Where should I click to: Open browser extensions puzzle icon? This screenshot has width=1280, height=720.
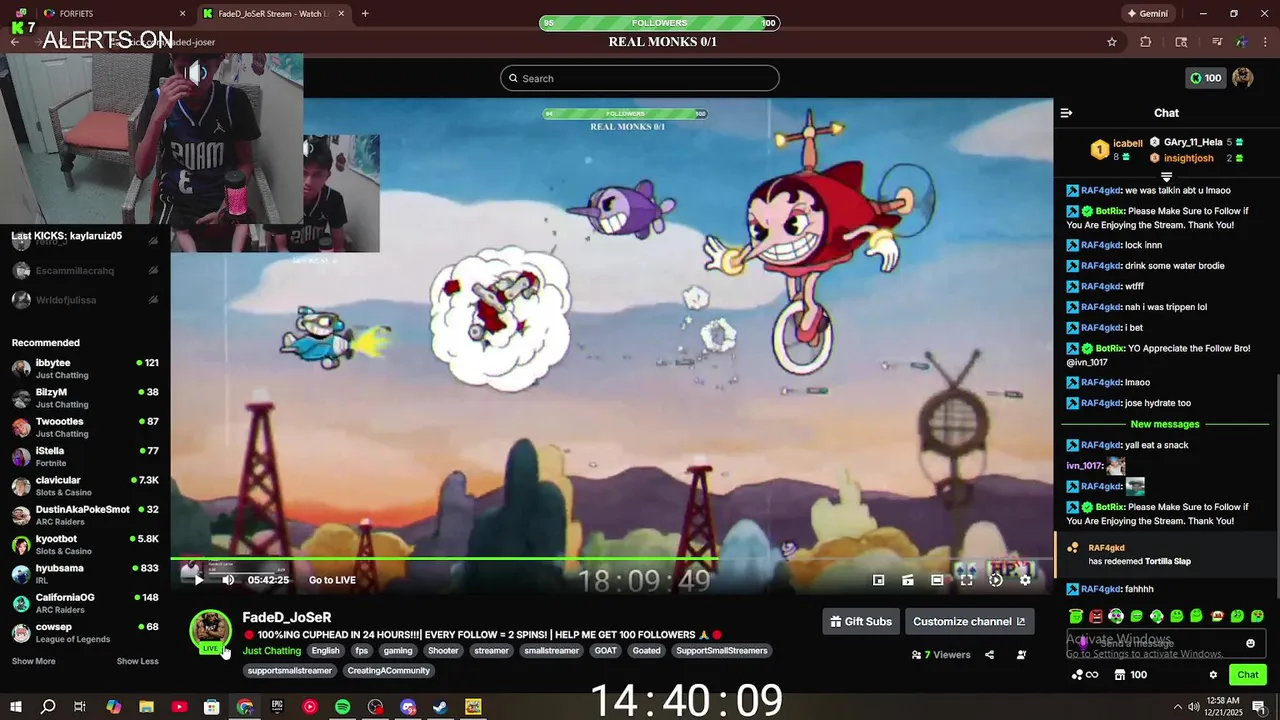point(1146,42)
